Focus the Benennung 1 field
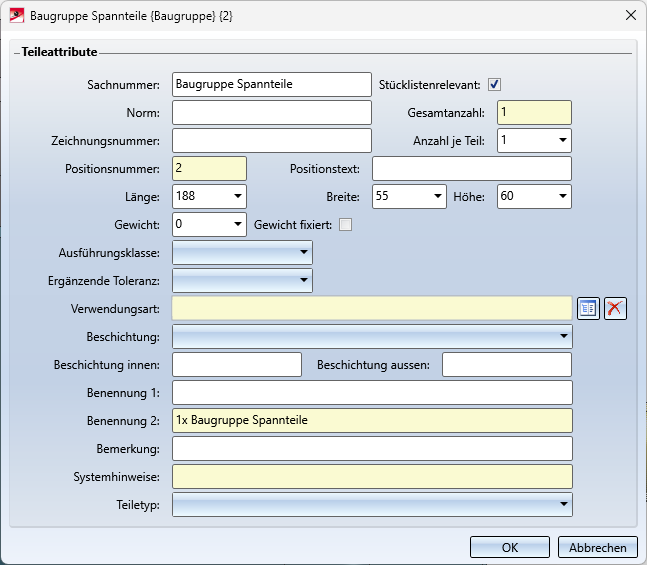The height and width of the screenshot is (565, 647). (x=372, y=392)
